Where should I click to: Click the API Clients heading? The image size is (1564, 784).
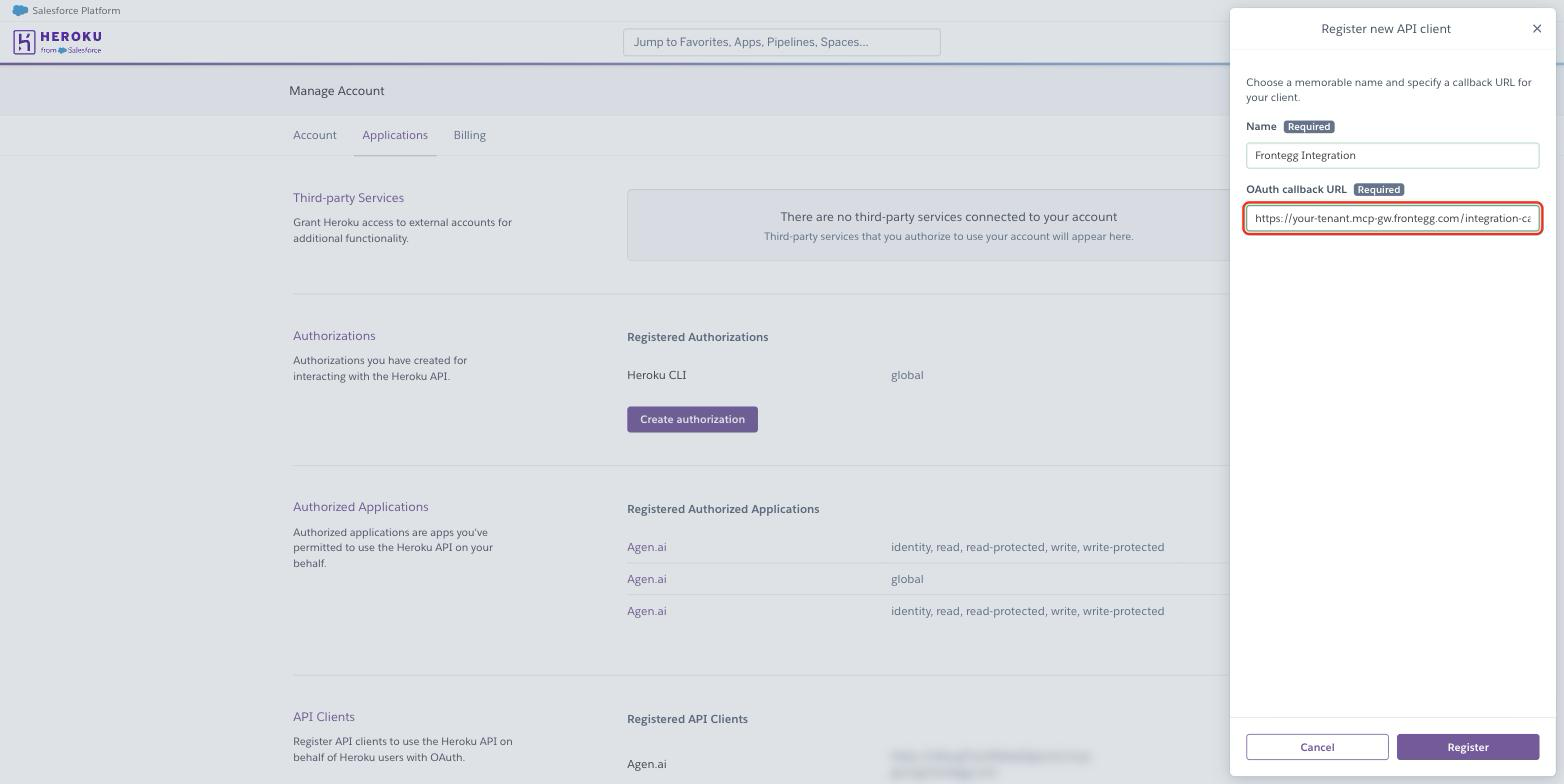click(324, 717)
